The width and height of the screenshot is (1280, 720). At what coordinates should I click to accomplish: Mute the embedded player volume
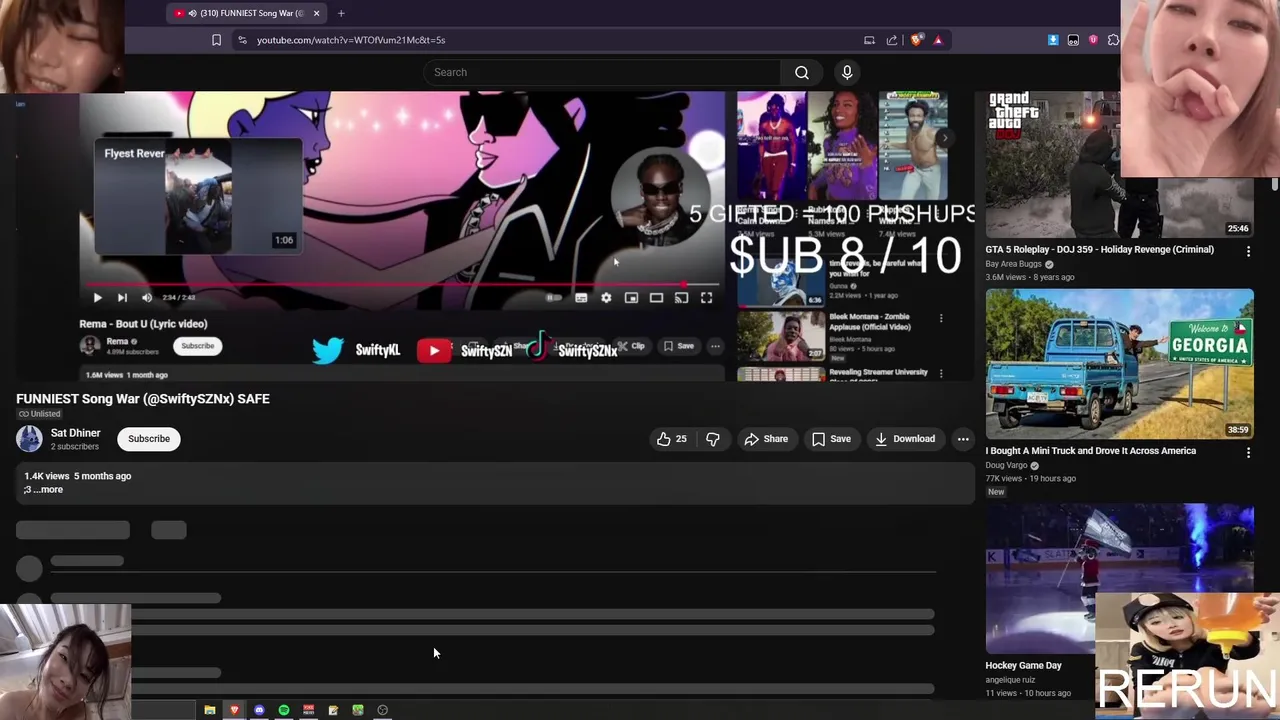[x=147, y=297]
